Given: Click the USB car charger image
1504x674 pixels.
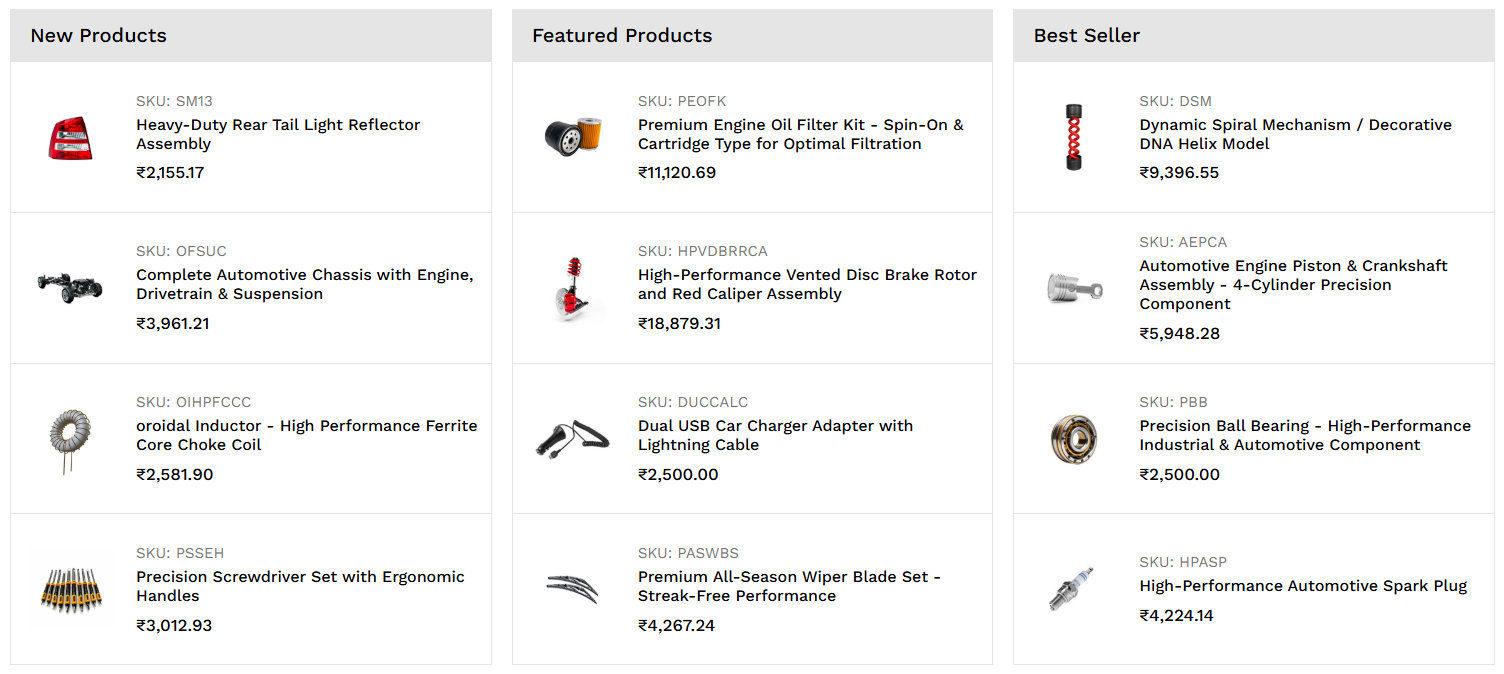Looking at the screenshot, I should point(573,439).
